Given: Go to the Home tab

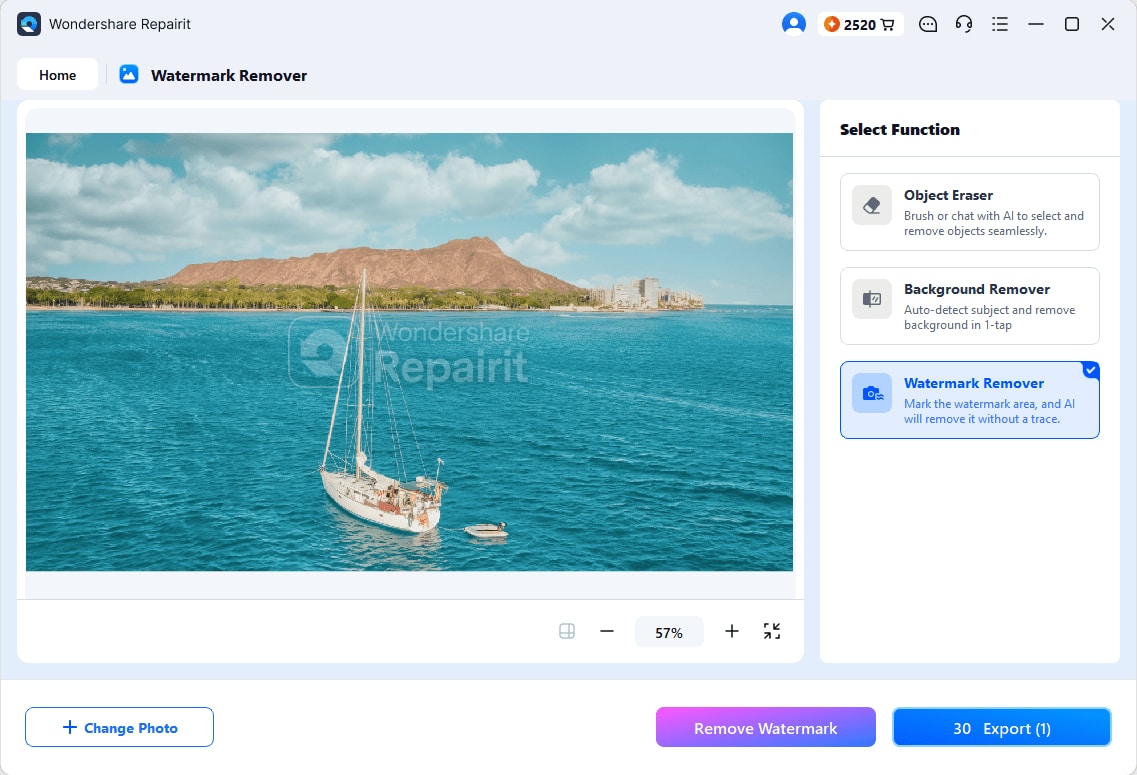Looking at the screenshot, I should coord(57,75).
